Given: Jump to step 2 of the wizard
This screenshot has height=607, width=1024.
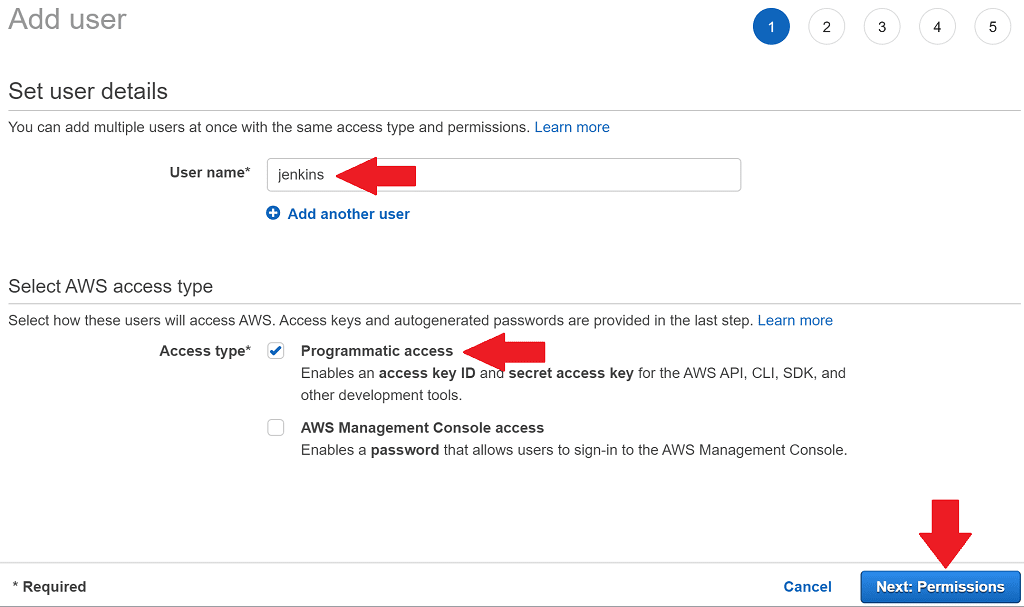Looking at the screenshot, I should click(826, 26).
